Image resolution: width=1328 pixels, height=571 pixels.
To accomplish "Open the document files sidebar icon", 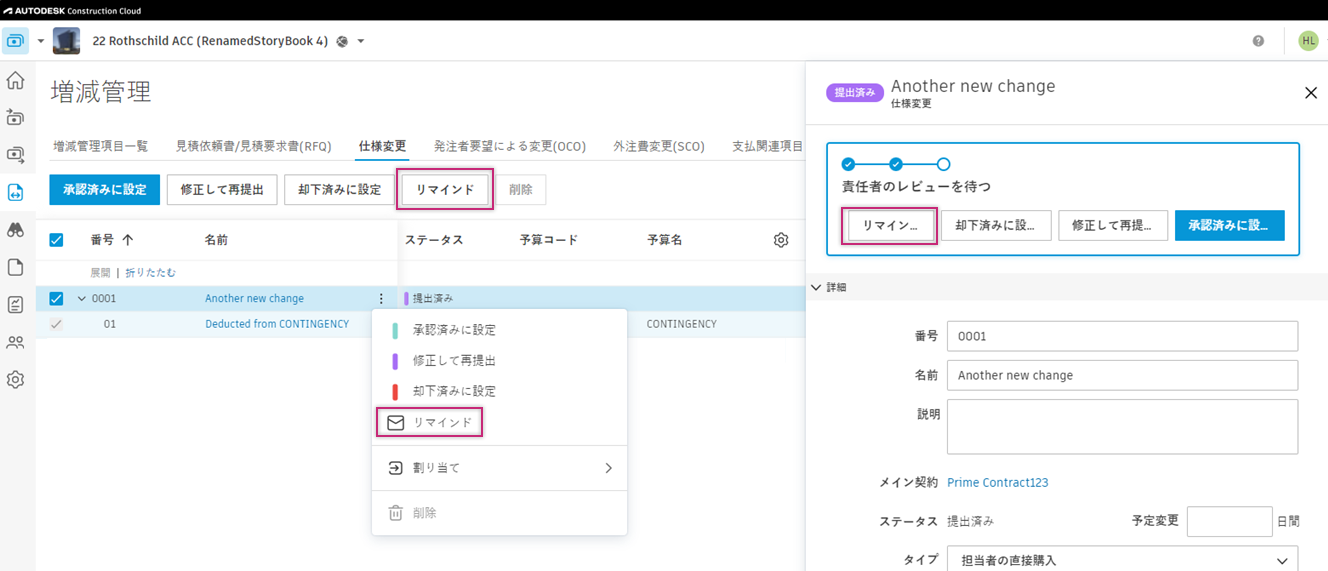I will point(15,267).
